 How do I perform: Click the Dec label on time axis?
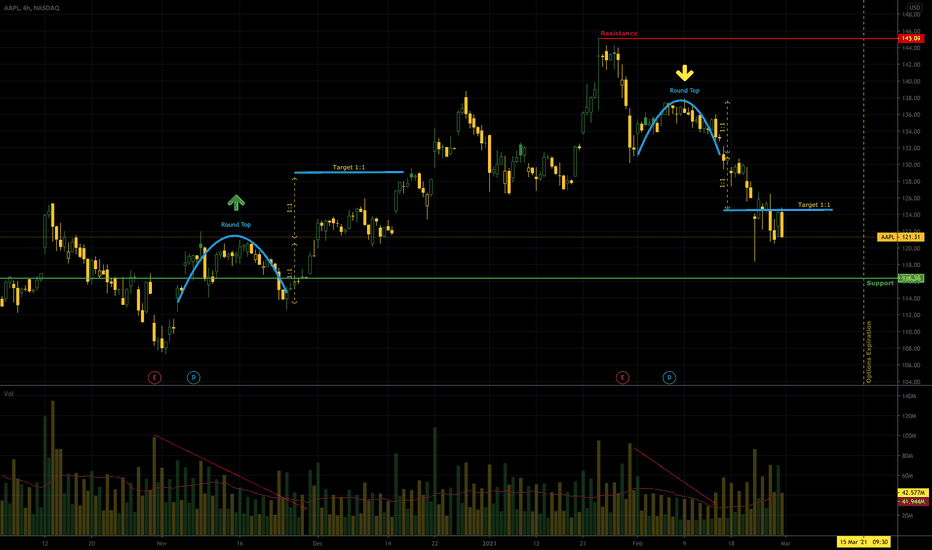click(x=317, y=543)
